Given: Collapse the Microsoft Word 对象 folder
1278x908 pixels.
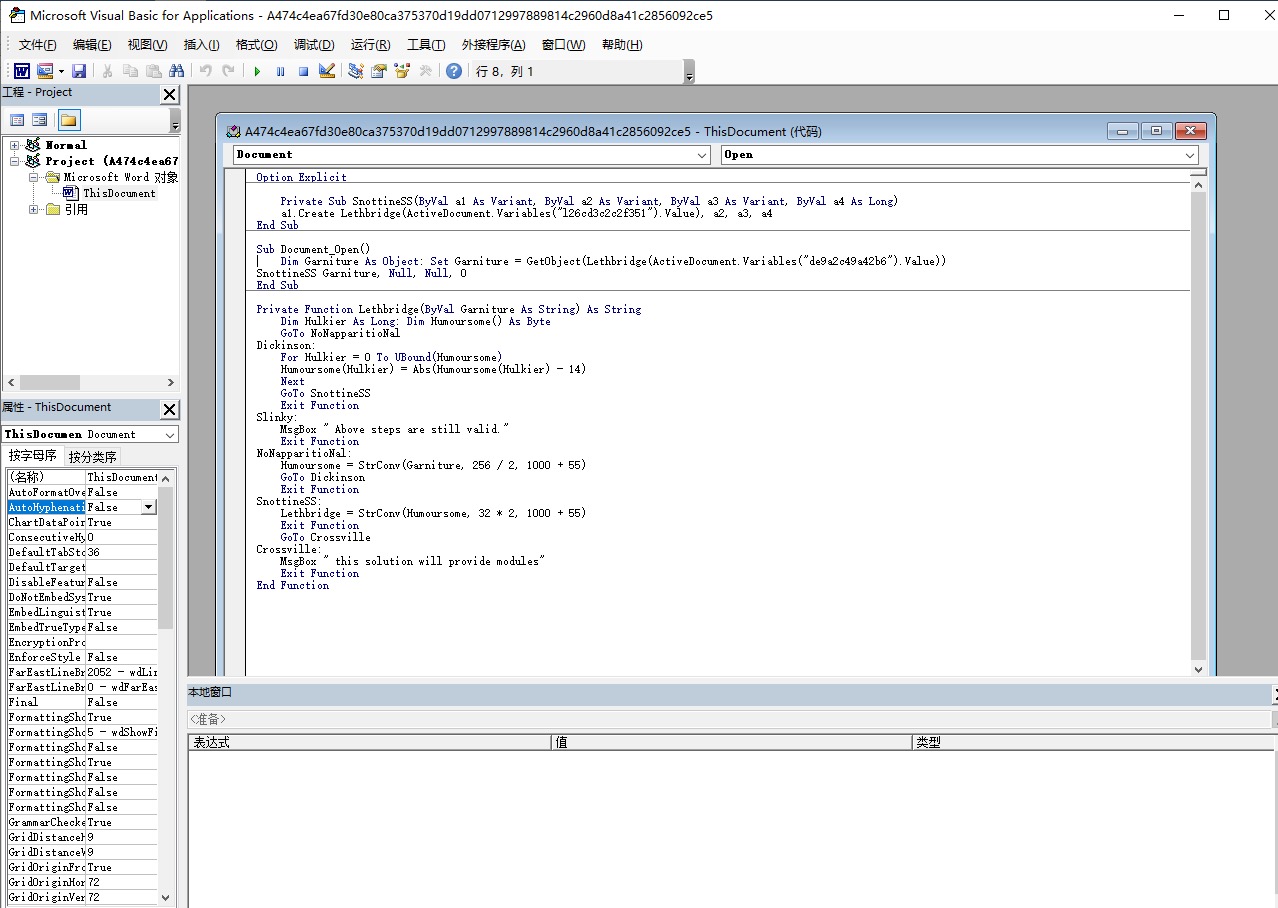Looking at the screenshot, I should (x=33, y=177).
